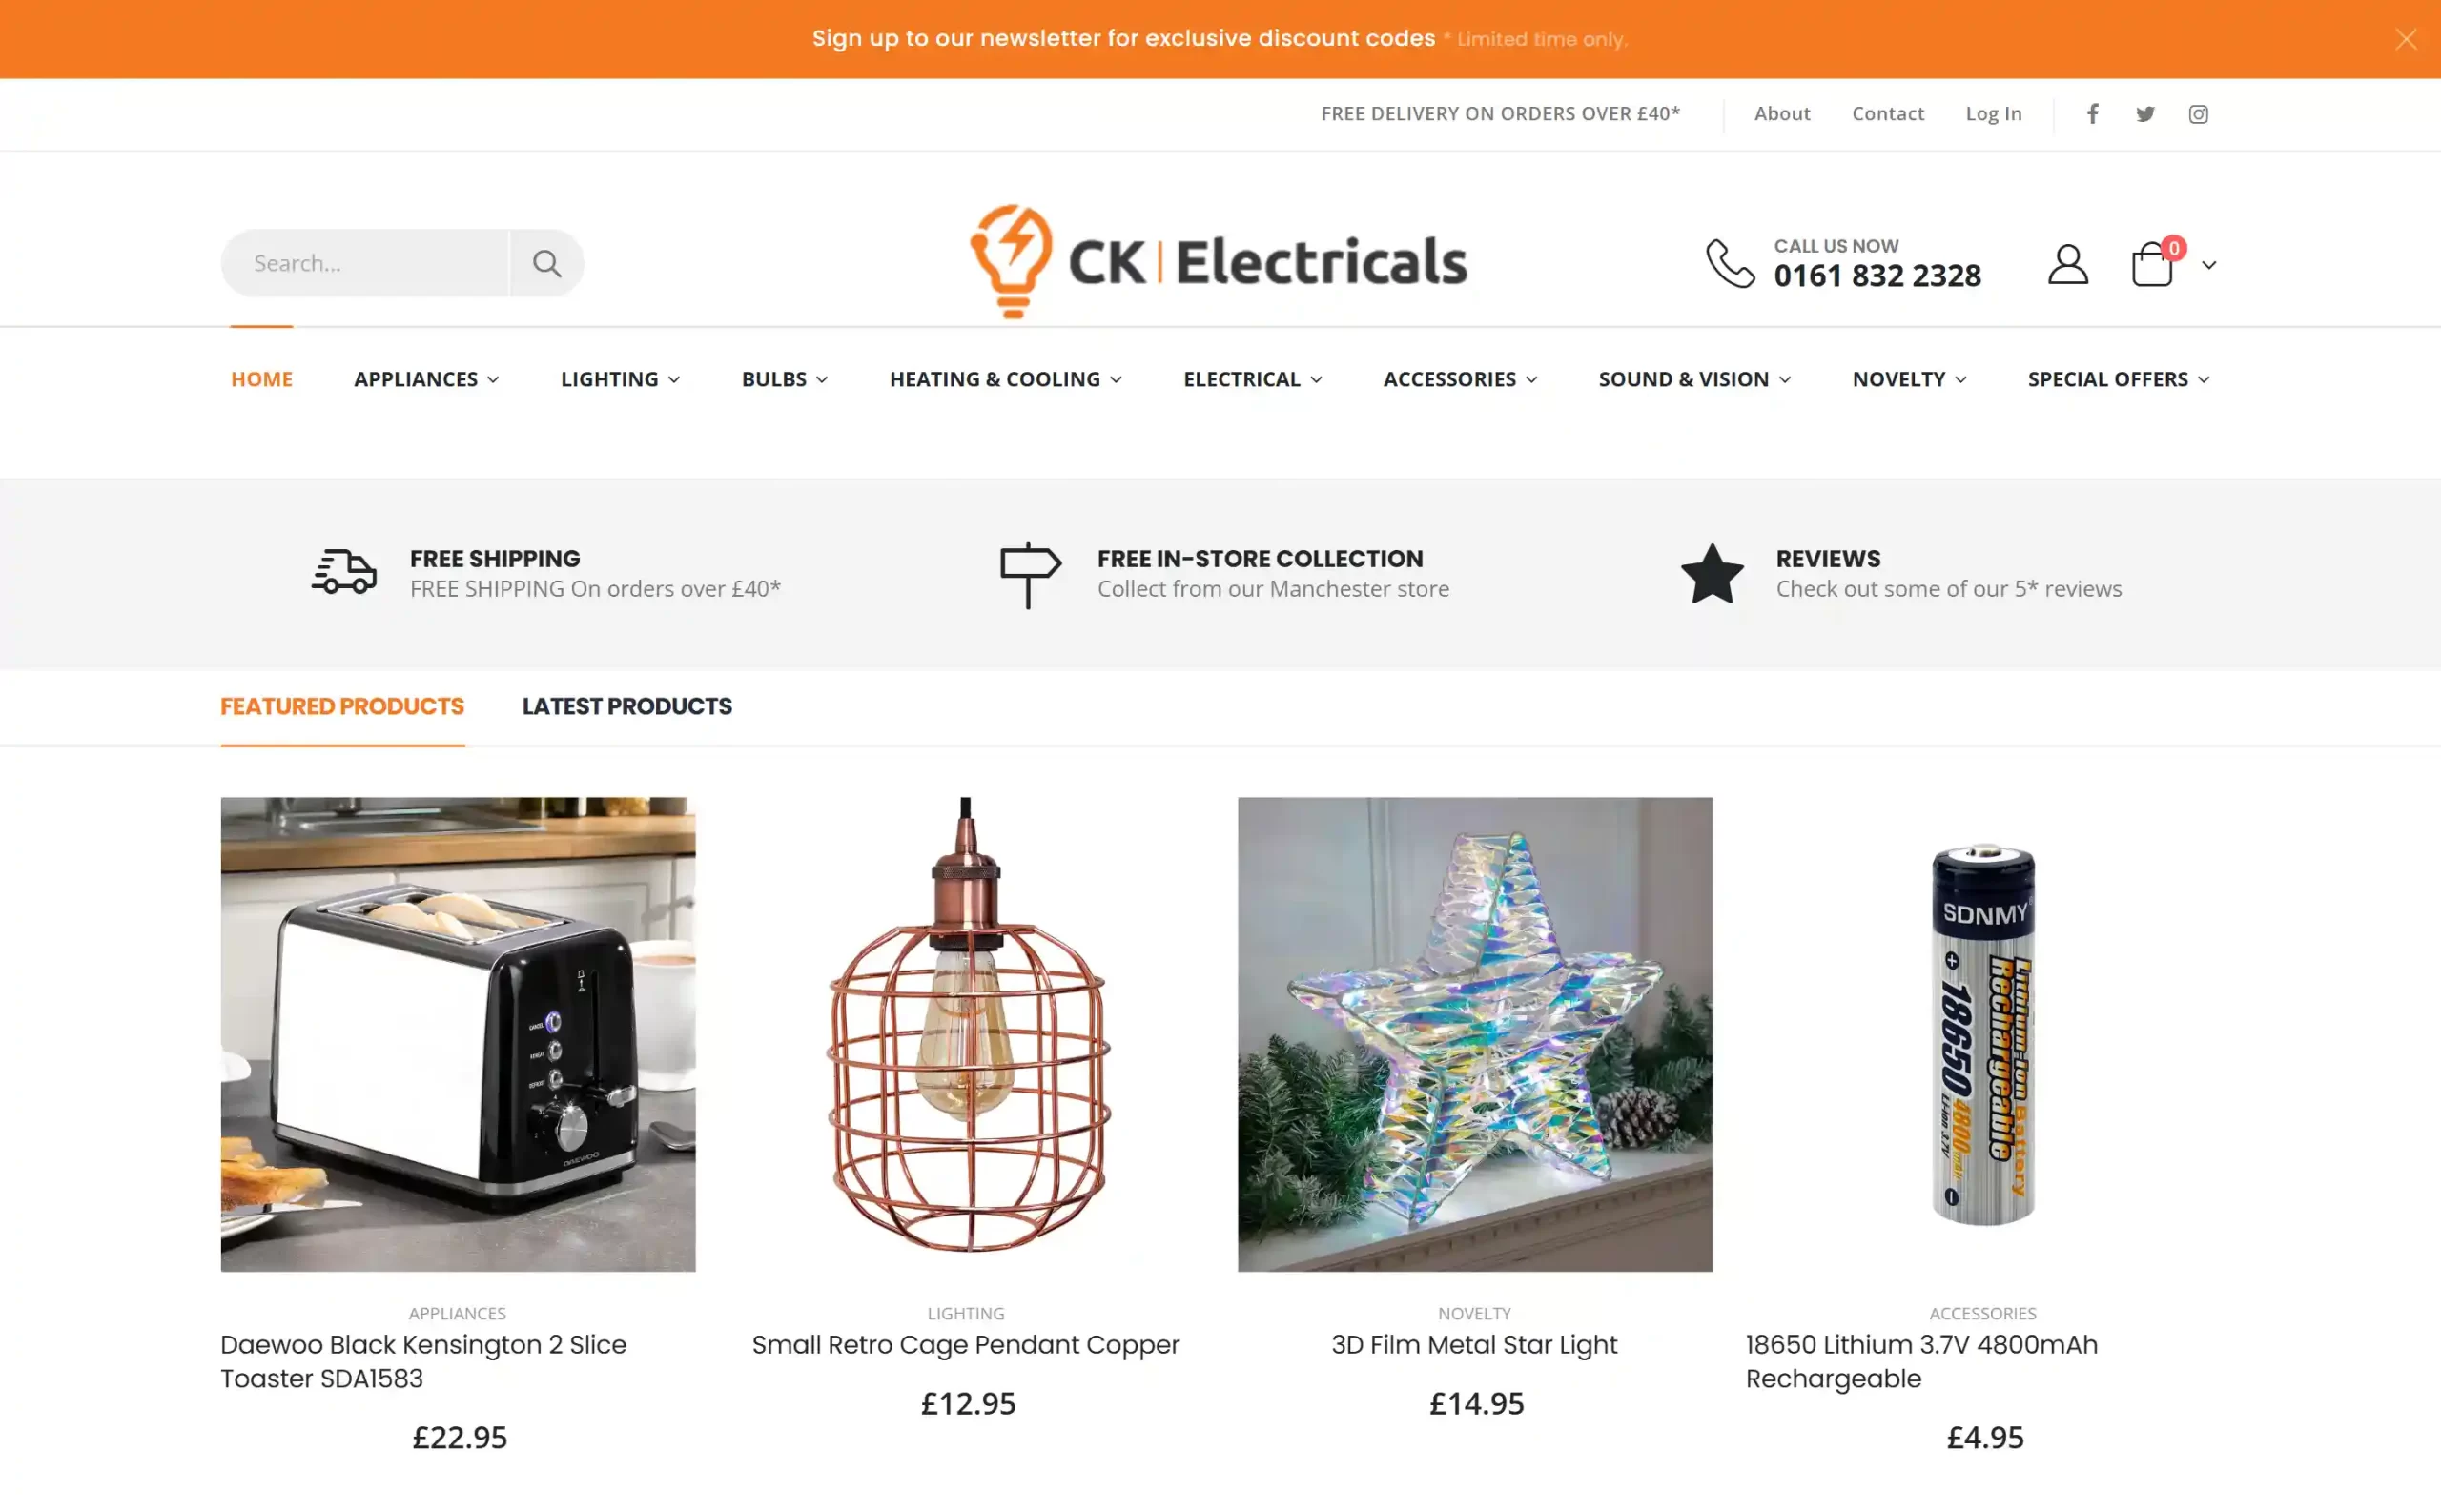Dismiss the newsletter banner
Image resolution: width=2441 pixels, height=1512 pixels.
click(x=2406, y=39)
